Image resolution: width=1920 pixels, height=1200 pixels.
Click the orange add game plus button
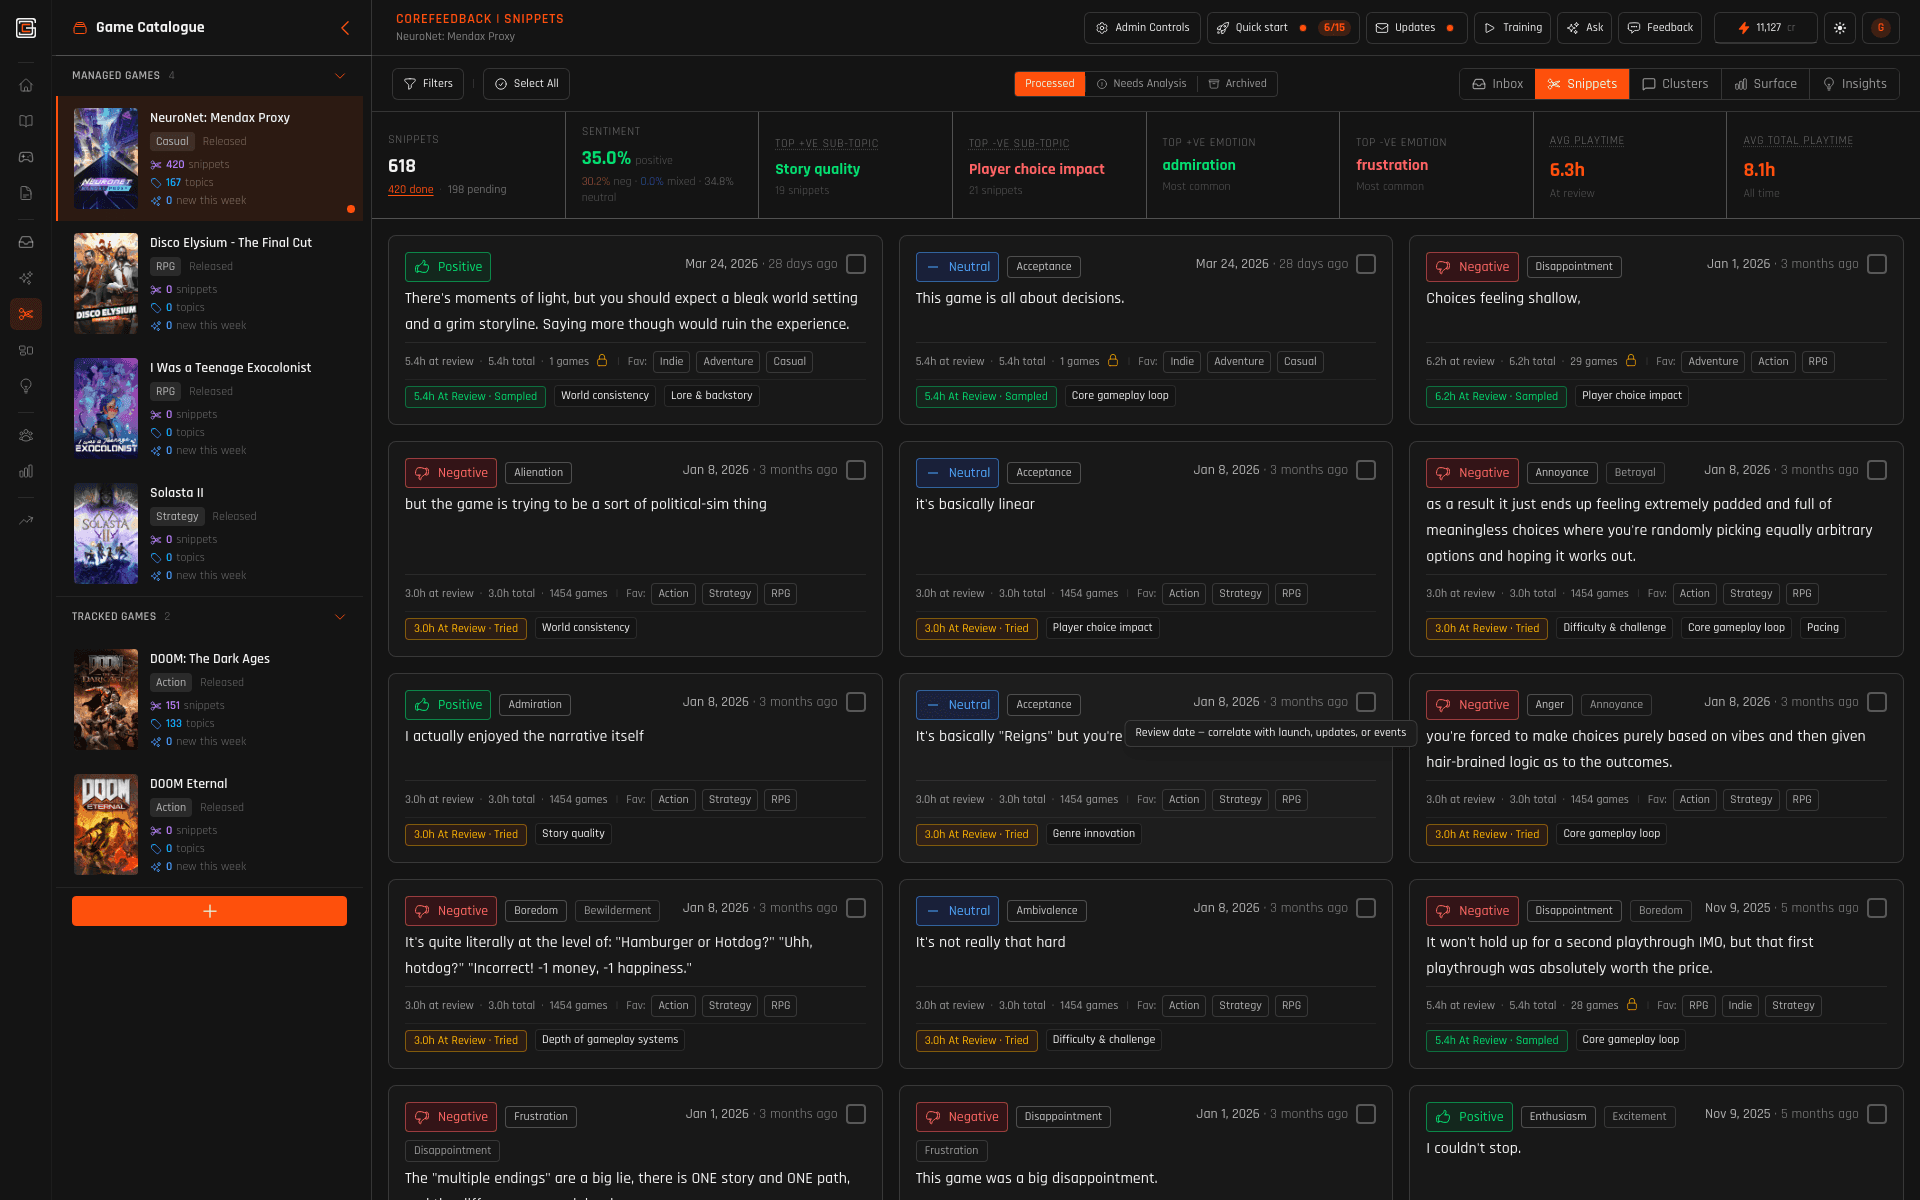pyautogui.click(x=209, y=911)
